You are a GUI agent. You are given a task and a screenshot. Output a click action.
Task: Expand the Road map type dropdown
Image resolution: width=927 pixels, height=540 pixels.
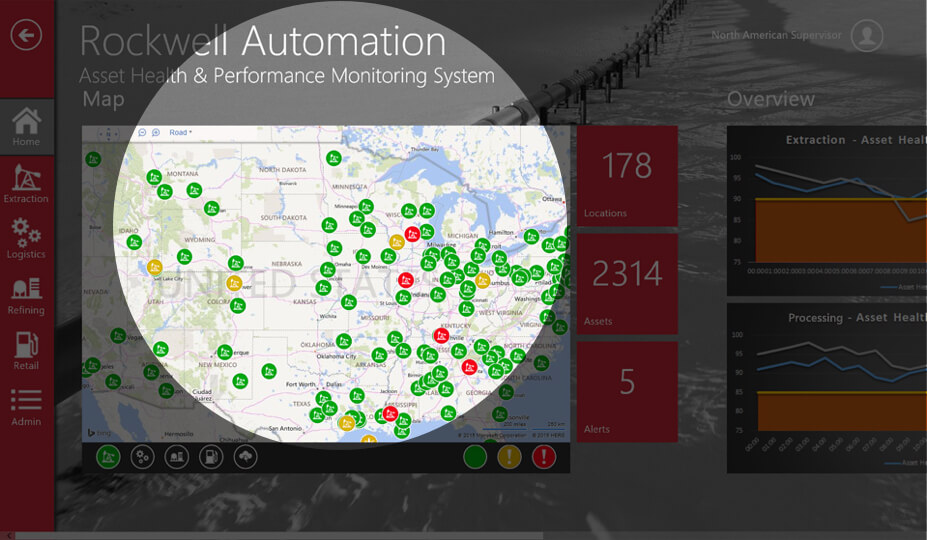(181, 132)
